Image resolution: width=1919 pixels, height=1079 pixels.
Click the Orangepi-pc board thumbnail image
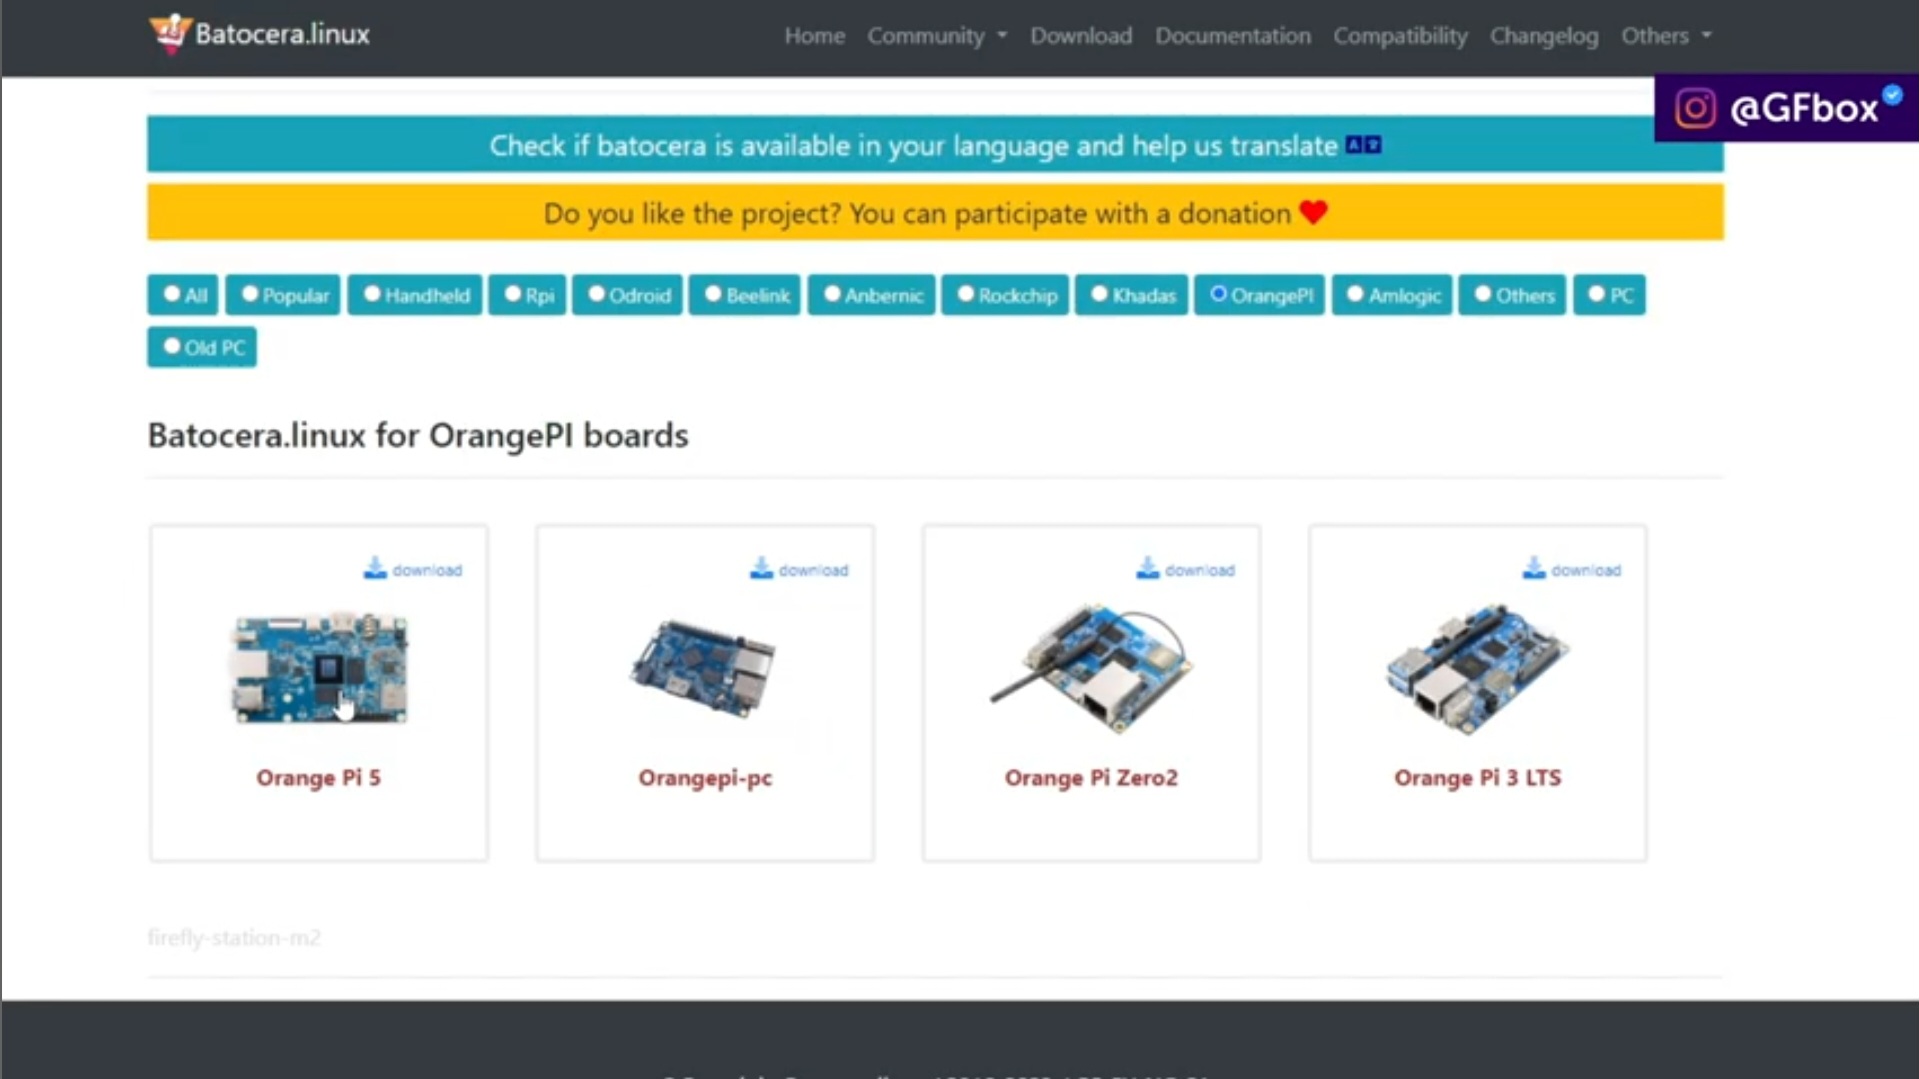point(704,668)
